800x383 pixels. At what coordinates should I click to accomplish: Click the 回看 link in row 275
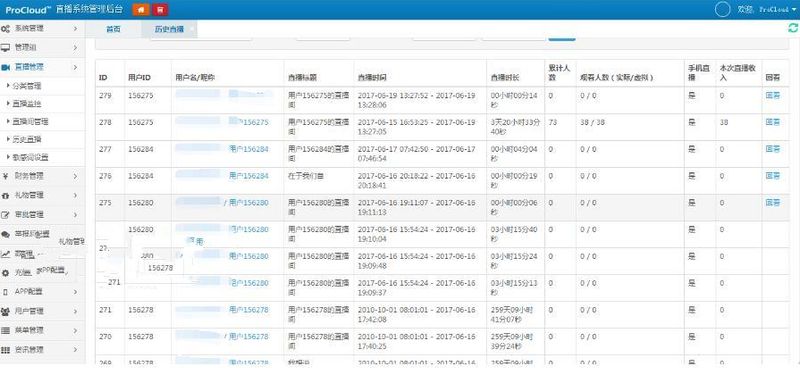coord(772,202)
